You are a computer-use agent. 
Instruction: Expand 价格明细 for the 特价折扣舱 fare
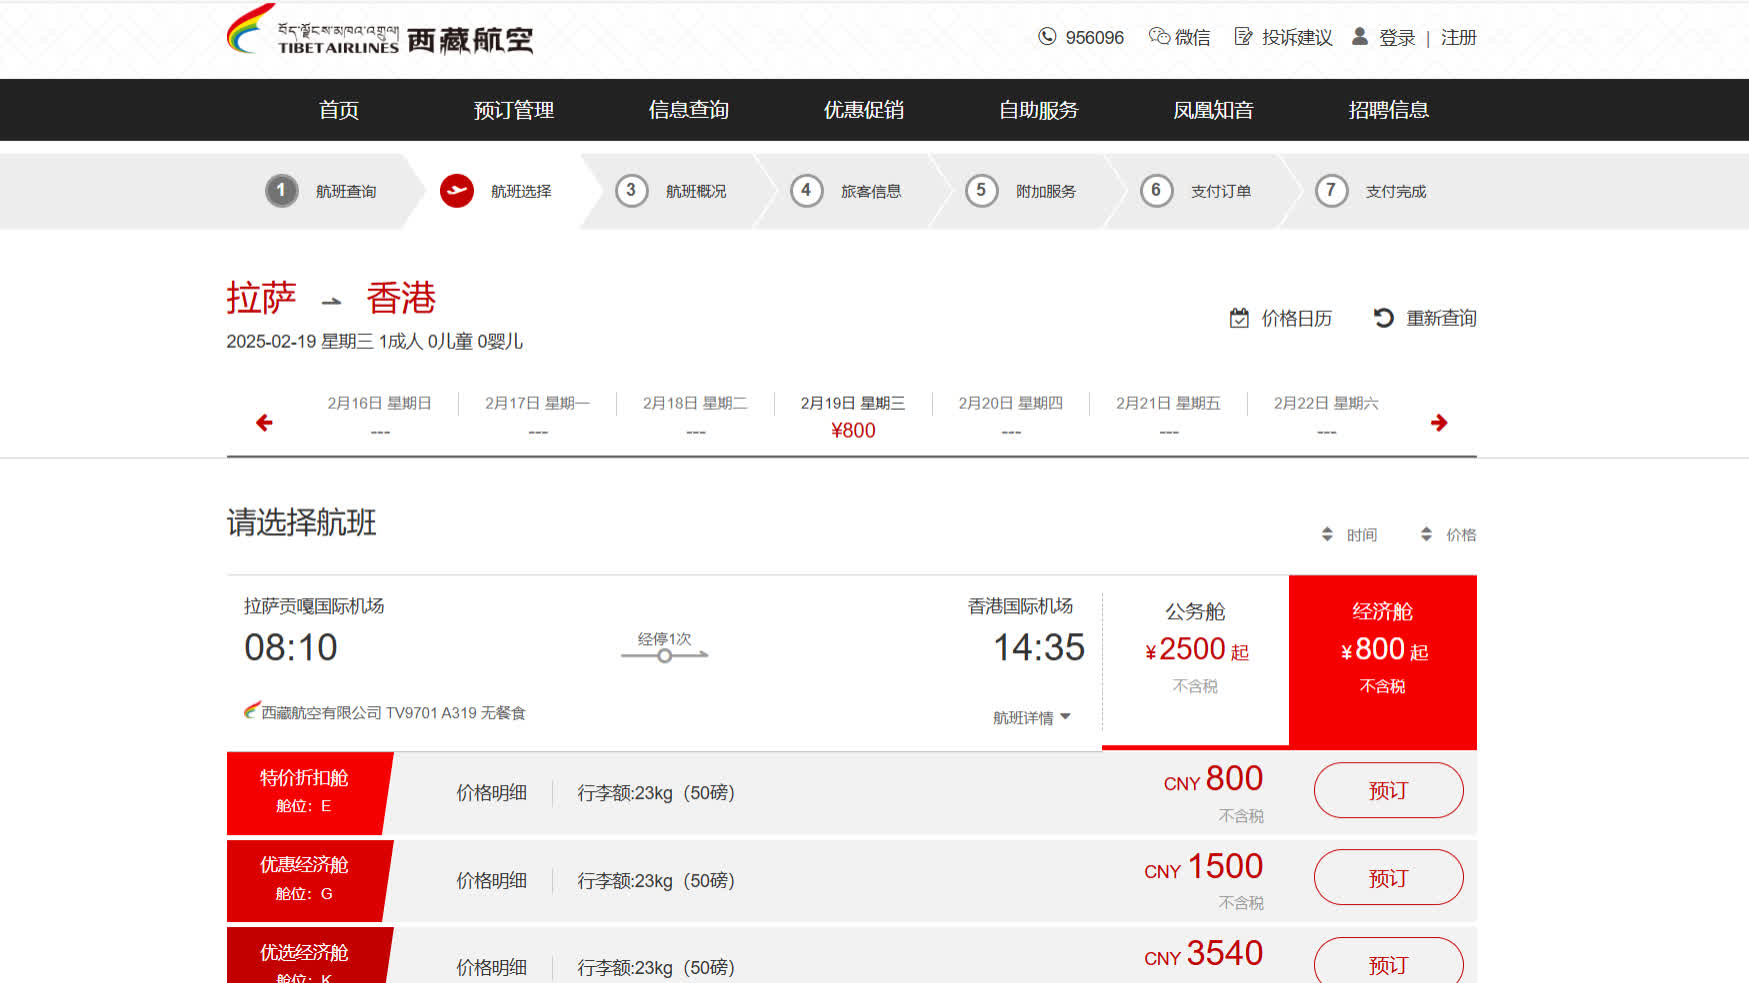point(491,793)
